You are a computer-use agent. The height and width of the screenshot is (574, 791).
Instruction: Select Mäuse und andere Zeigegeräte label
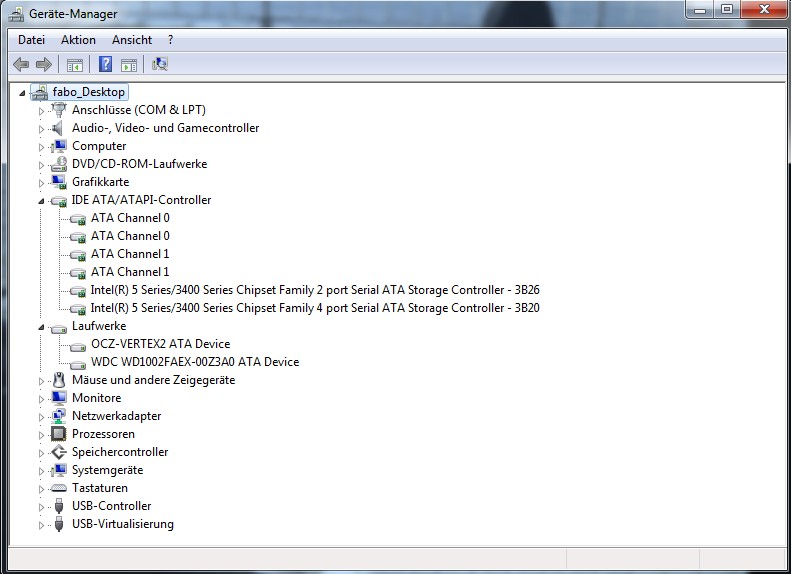coord(153,380)
